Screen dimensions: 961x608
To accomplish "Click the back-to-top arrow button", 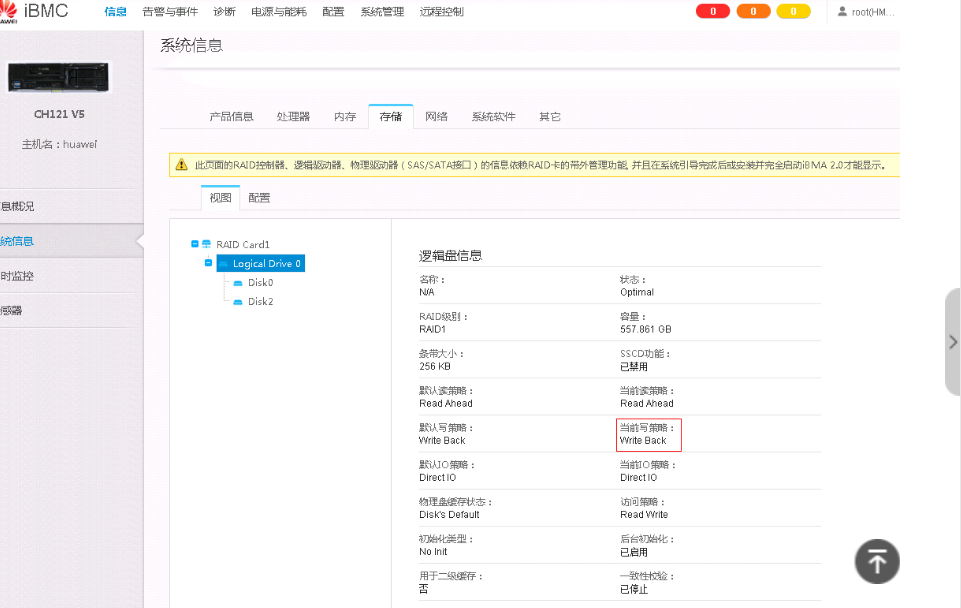I will [877, 561].
